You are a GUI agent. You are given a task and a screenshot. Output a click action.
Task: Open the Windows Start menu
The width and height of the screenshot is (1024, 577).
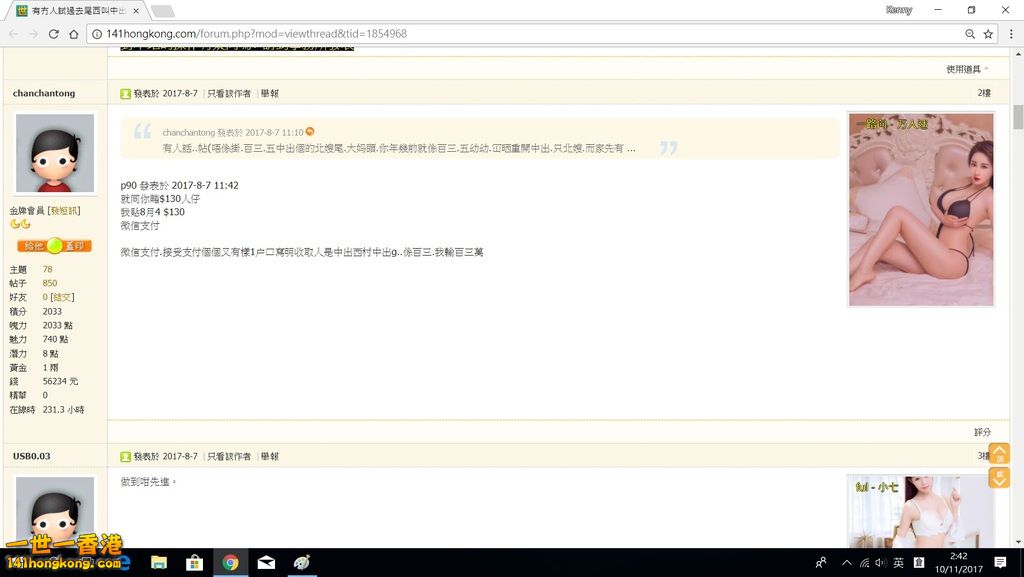(x=12, y=562)
